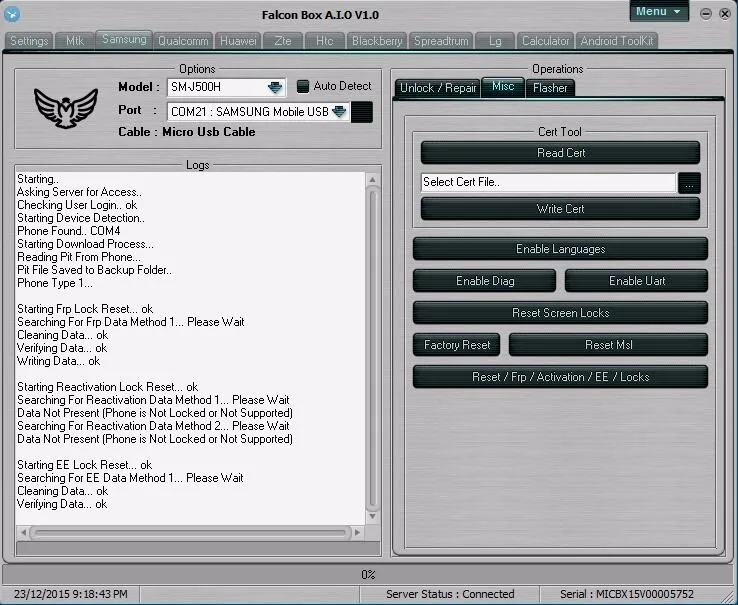Open the Lg tab
738x605 pixels.
click(495, 41)
